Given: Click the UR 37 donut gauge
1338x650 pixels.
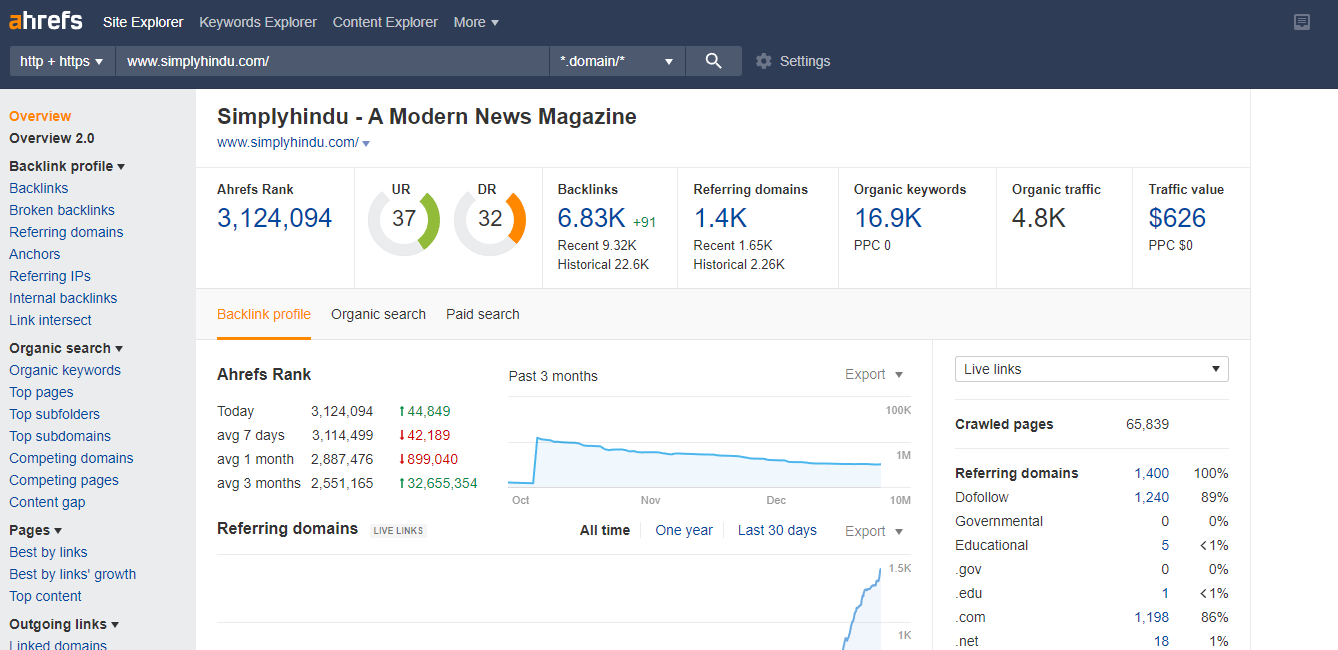Looking at the screenshot, I should [x=404, y=219].
